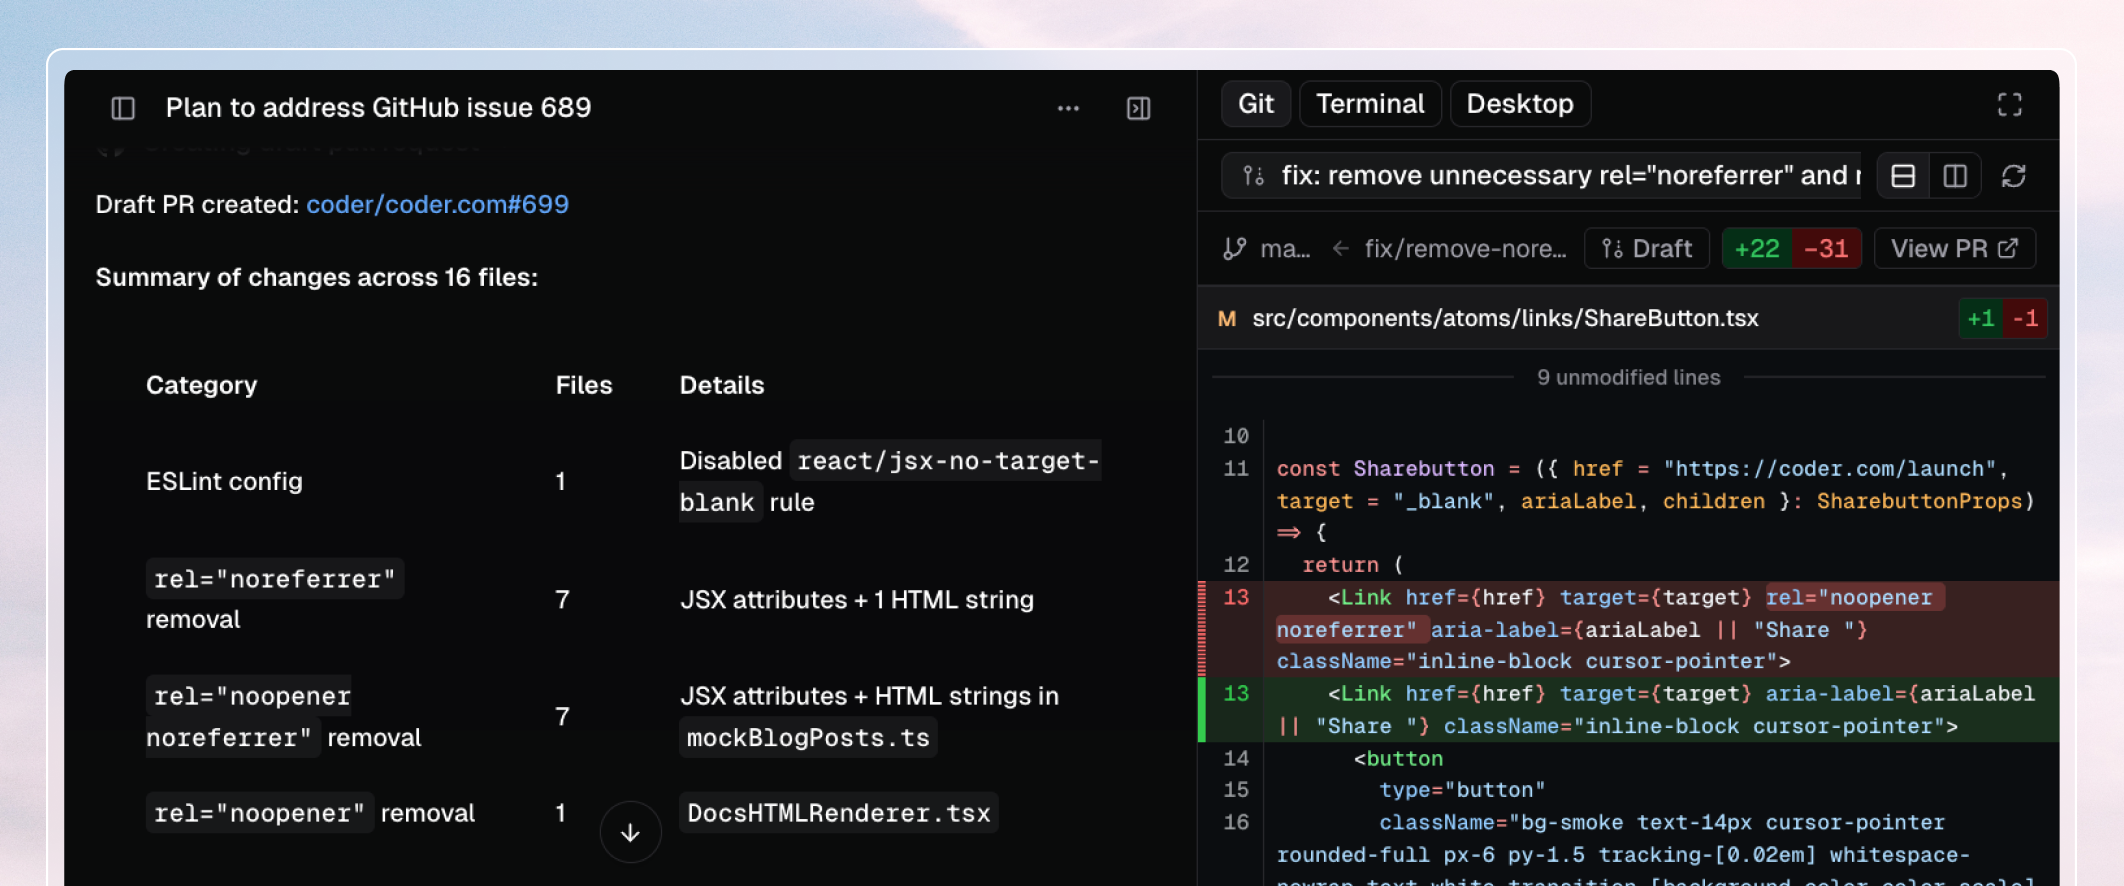The image size is (2124, 886).
Task: Click the ESLint config table cell
Action: point(224,481)
